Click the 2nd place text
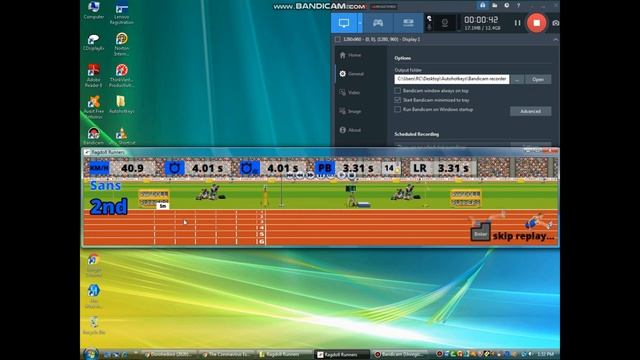The image size is (640, 360). pyautogui.click(x=109, y=207)
